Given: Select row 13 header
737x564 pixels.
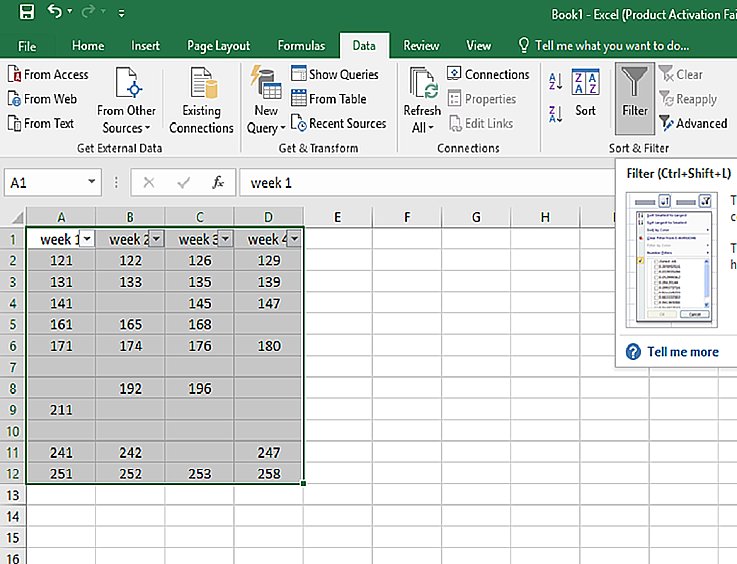Looking at the screenshot, I should 13,495.
